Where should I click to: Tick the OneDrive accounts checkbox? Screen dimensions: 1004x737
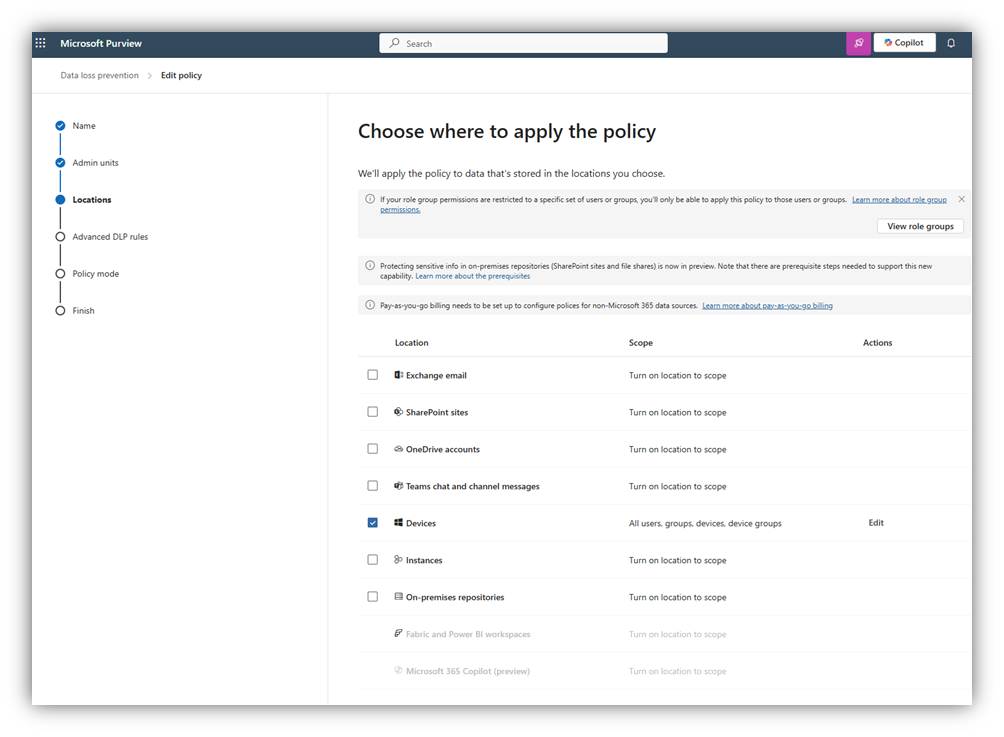click(373, 449)
